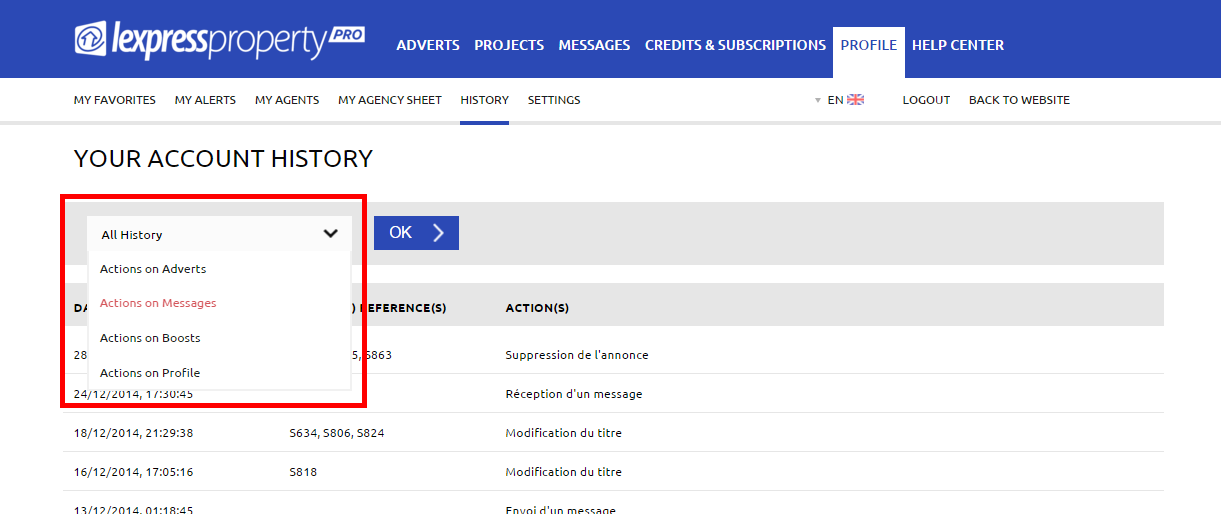Screen dimensions: 1221x514
Task: Go to PROJECTS section
Action: click(509, 45)
